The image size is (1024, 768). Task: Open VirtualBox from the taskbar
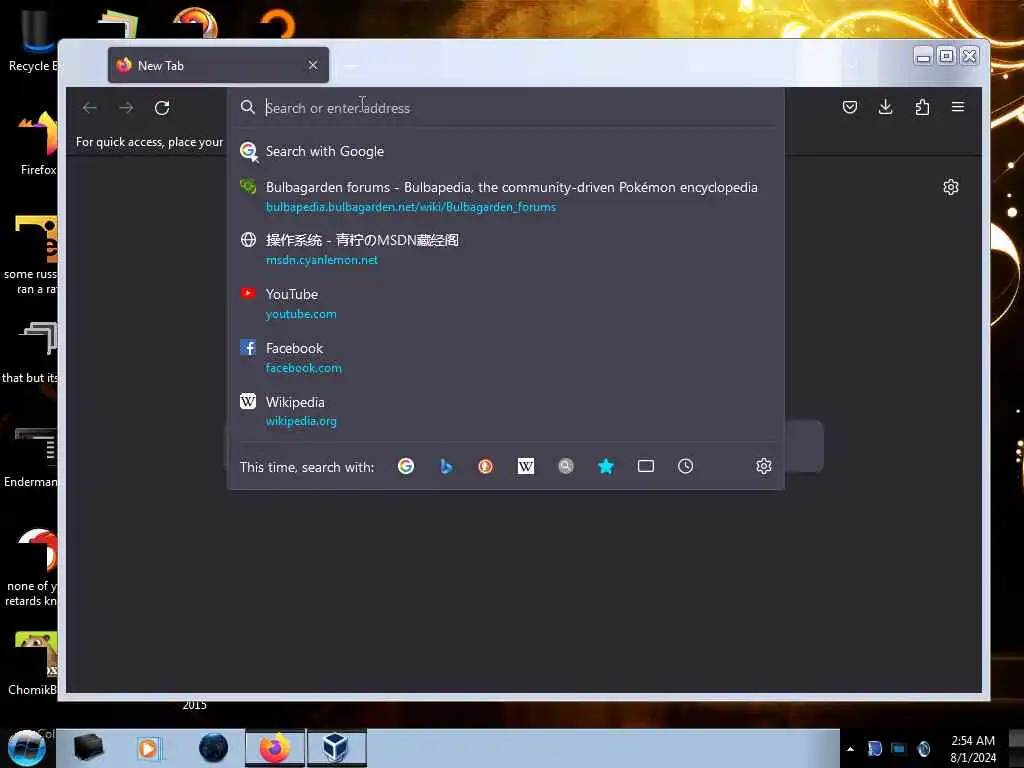336,748
